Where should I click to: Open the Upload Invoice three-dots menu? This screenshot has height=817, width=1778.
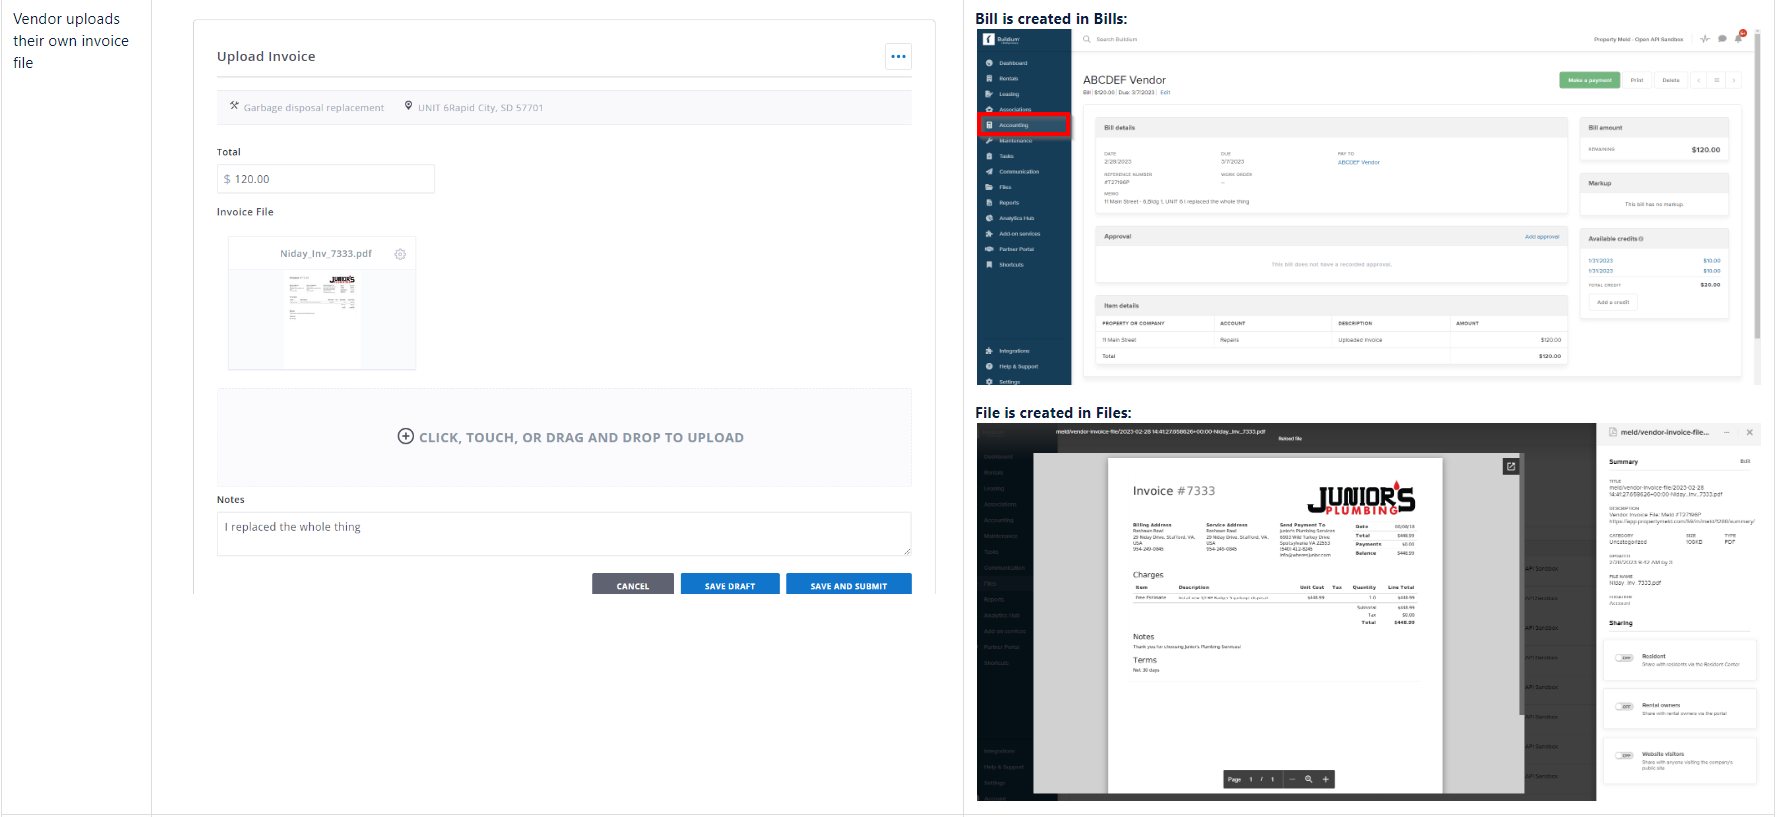tap(898, 57)
